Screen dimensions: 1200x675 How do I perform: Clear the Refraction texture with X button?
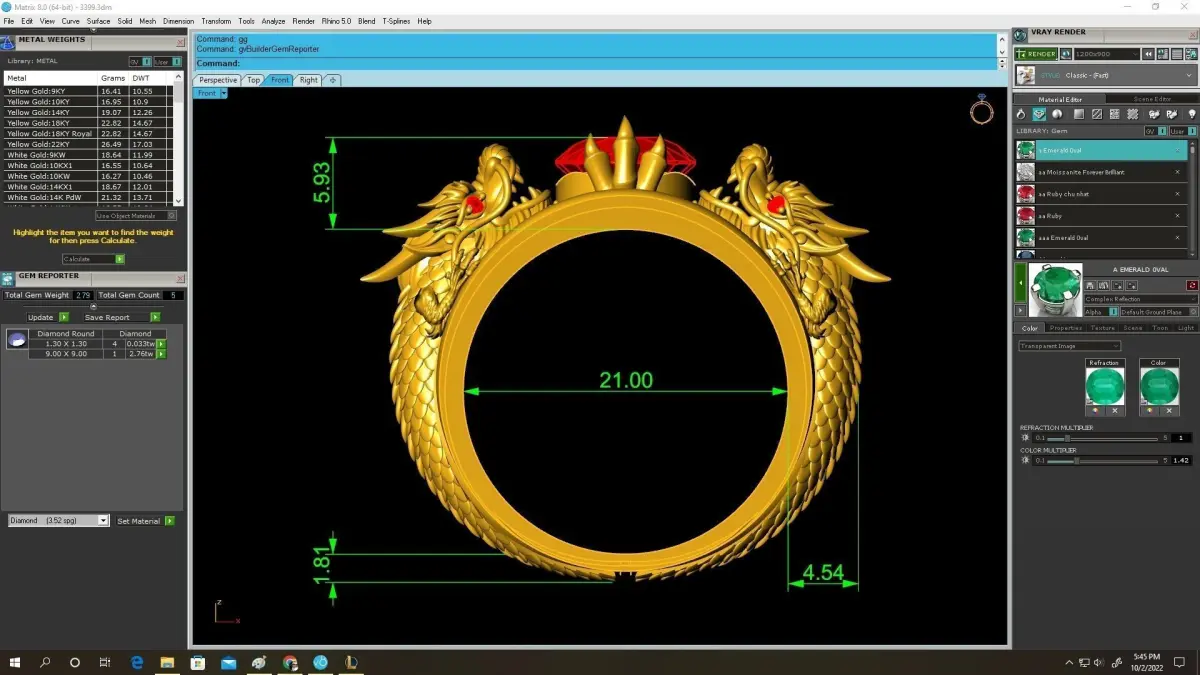pyautogui.click(x=1115, y=411)
